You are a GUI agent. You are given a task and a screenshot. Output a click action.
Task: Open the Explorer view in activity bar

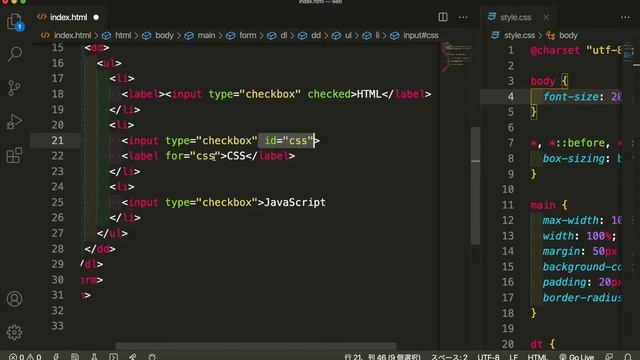[x=15, y=22]
